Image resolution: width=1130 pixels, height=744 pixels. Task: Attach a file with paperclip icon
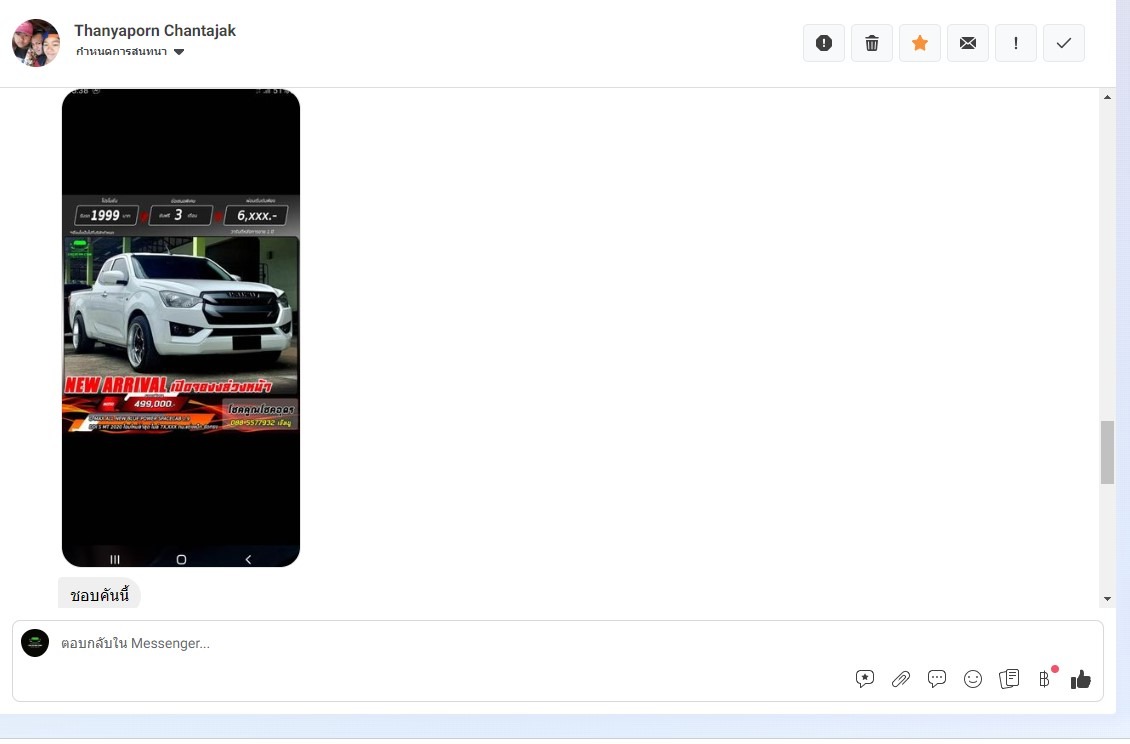901,678
